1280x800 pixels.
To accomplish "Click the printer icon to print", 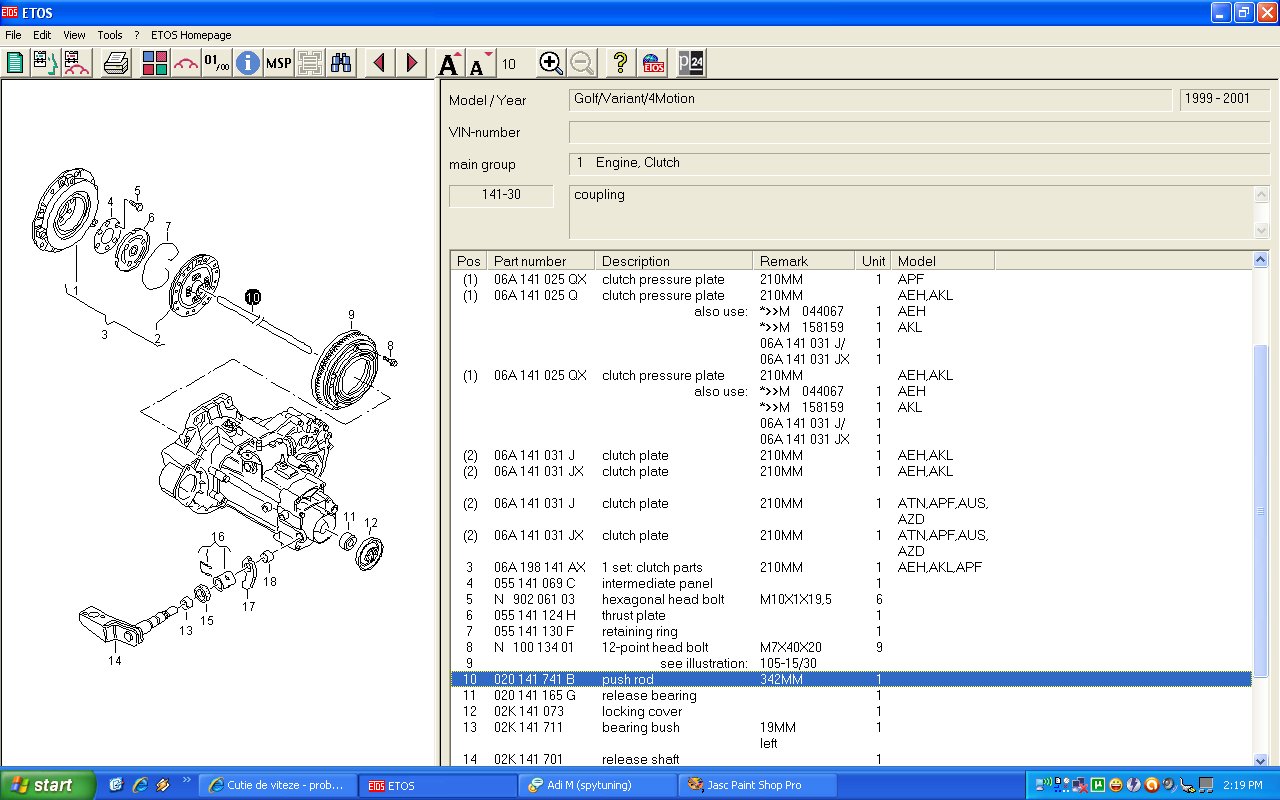I will pyautogui.click(x=116, y=63).
